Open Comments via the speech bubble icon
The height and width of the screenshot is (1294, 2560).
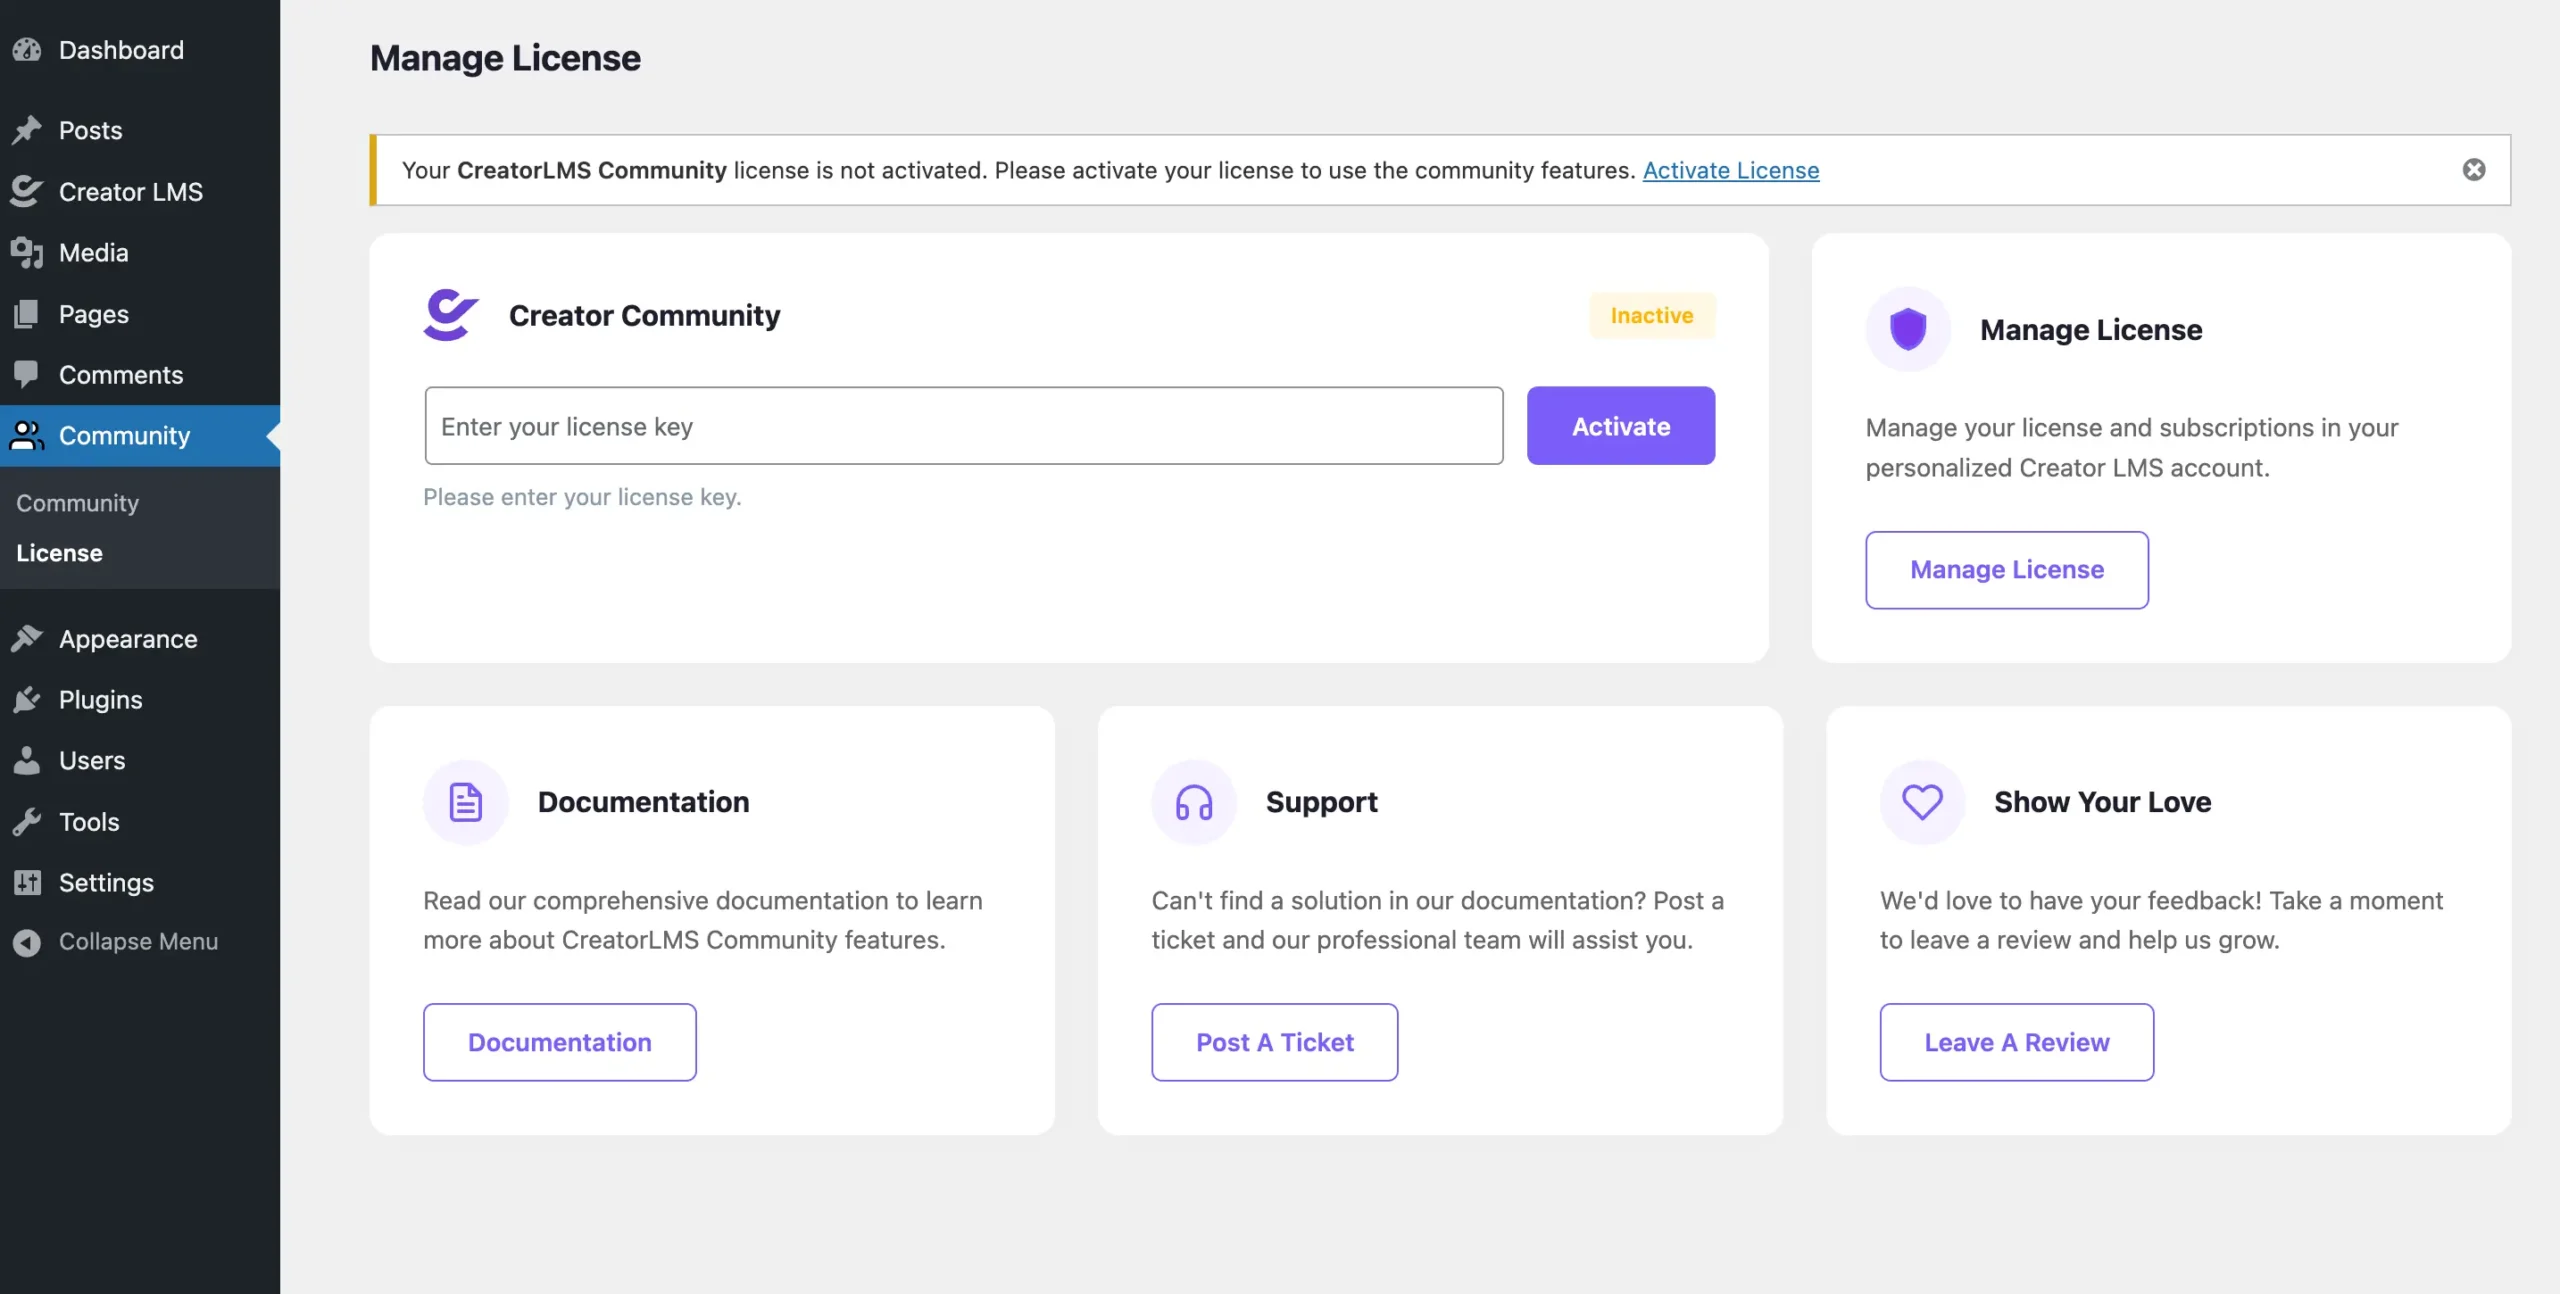[27, 374]
